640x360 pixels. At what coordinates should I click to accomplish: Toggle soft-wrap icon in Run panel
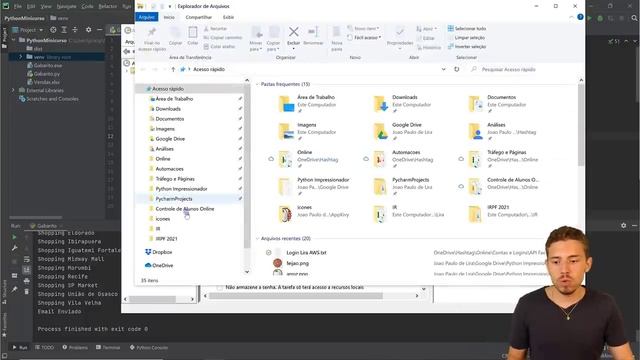[x=27, y=259]
